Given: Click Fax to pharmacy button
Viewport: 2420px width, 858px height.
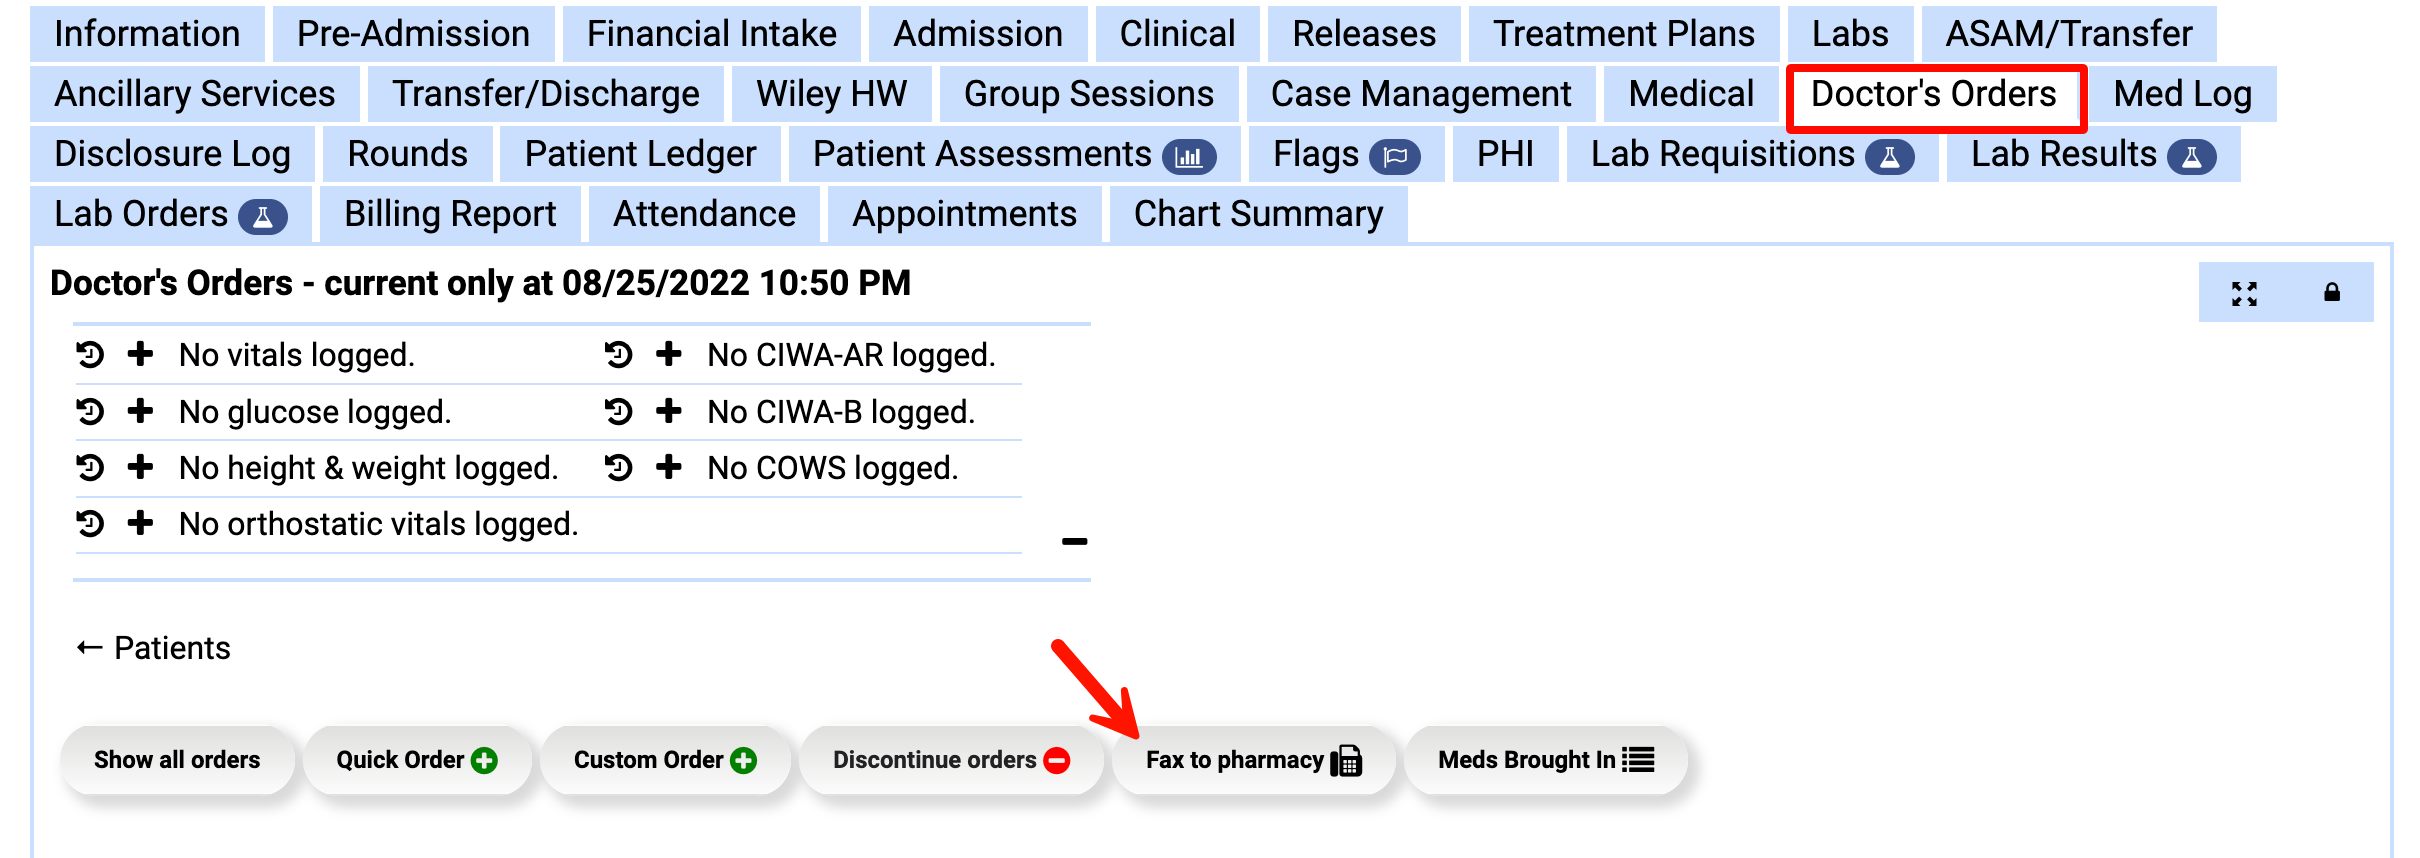Looking at the screenshot, I should (x=1253, y=760).
